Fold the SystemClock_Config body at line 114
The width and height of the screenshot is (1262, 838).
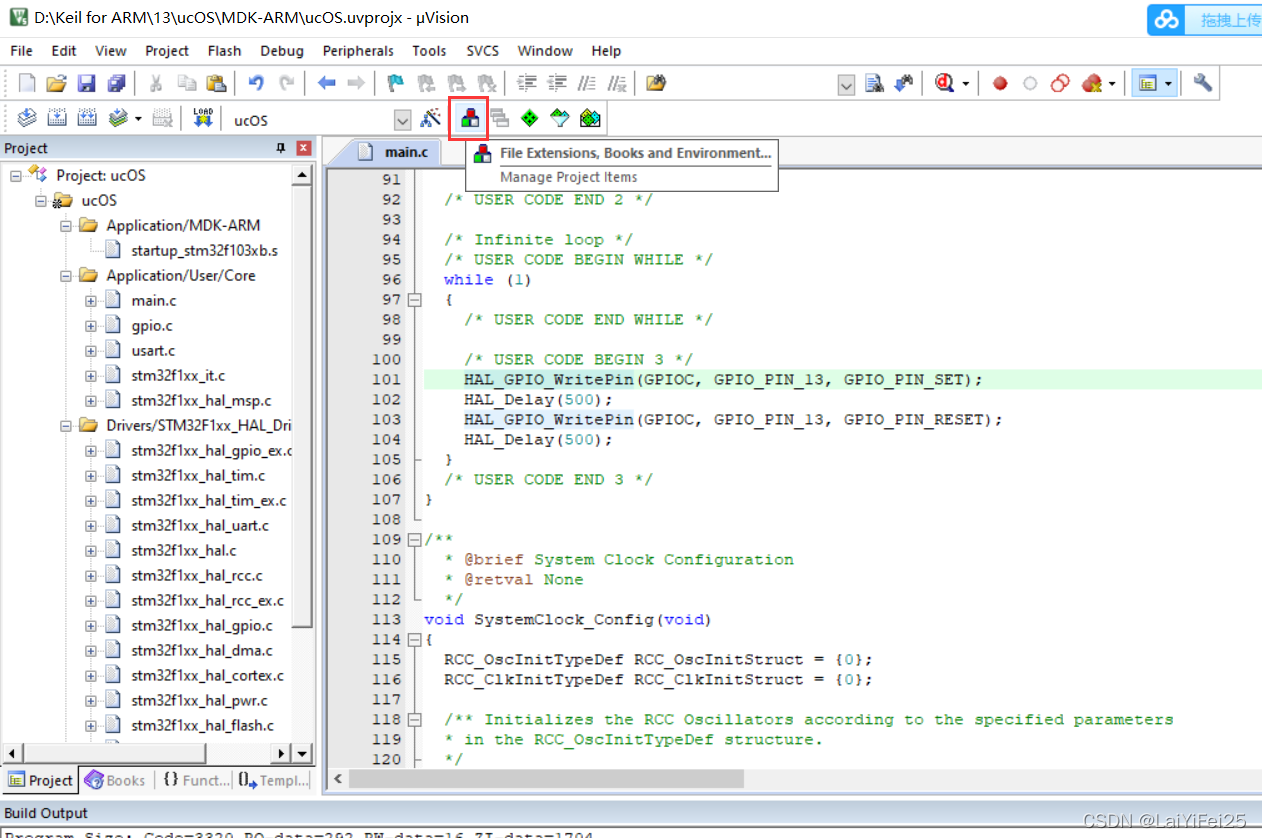pyautogui.click(x=414, y=639)
